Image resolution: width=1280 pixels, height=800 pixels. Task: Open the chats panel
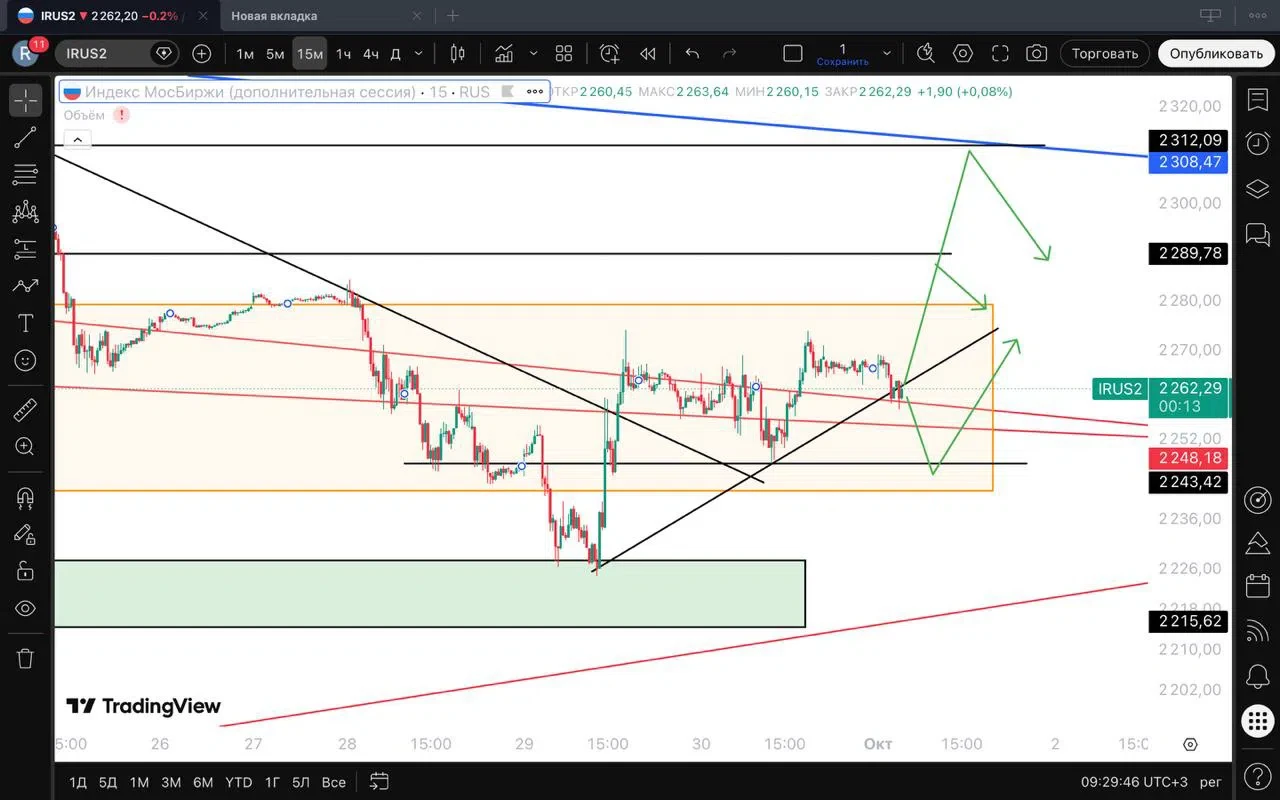click(x=1257, y=234)
